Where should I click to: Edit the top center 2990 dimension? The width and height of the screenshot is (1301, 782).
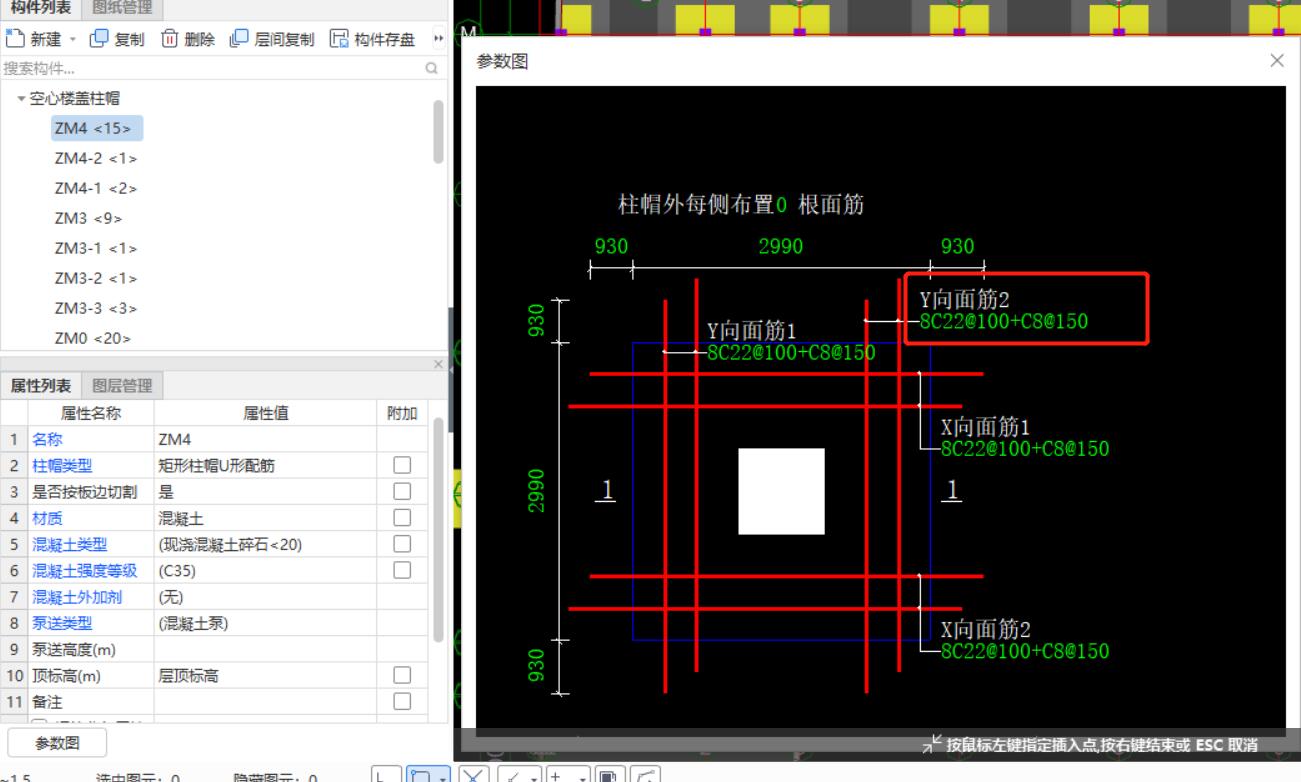click(x=780, y=247)
